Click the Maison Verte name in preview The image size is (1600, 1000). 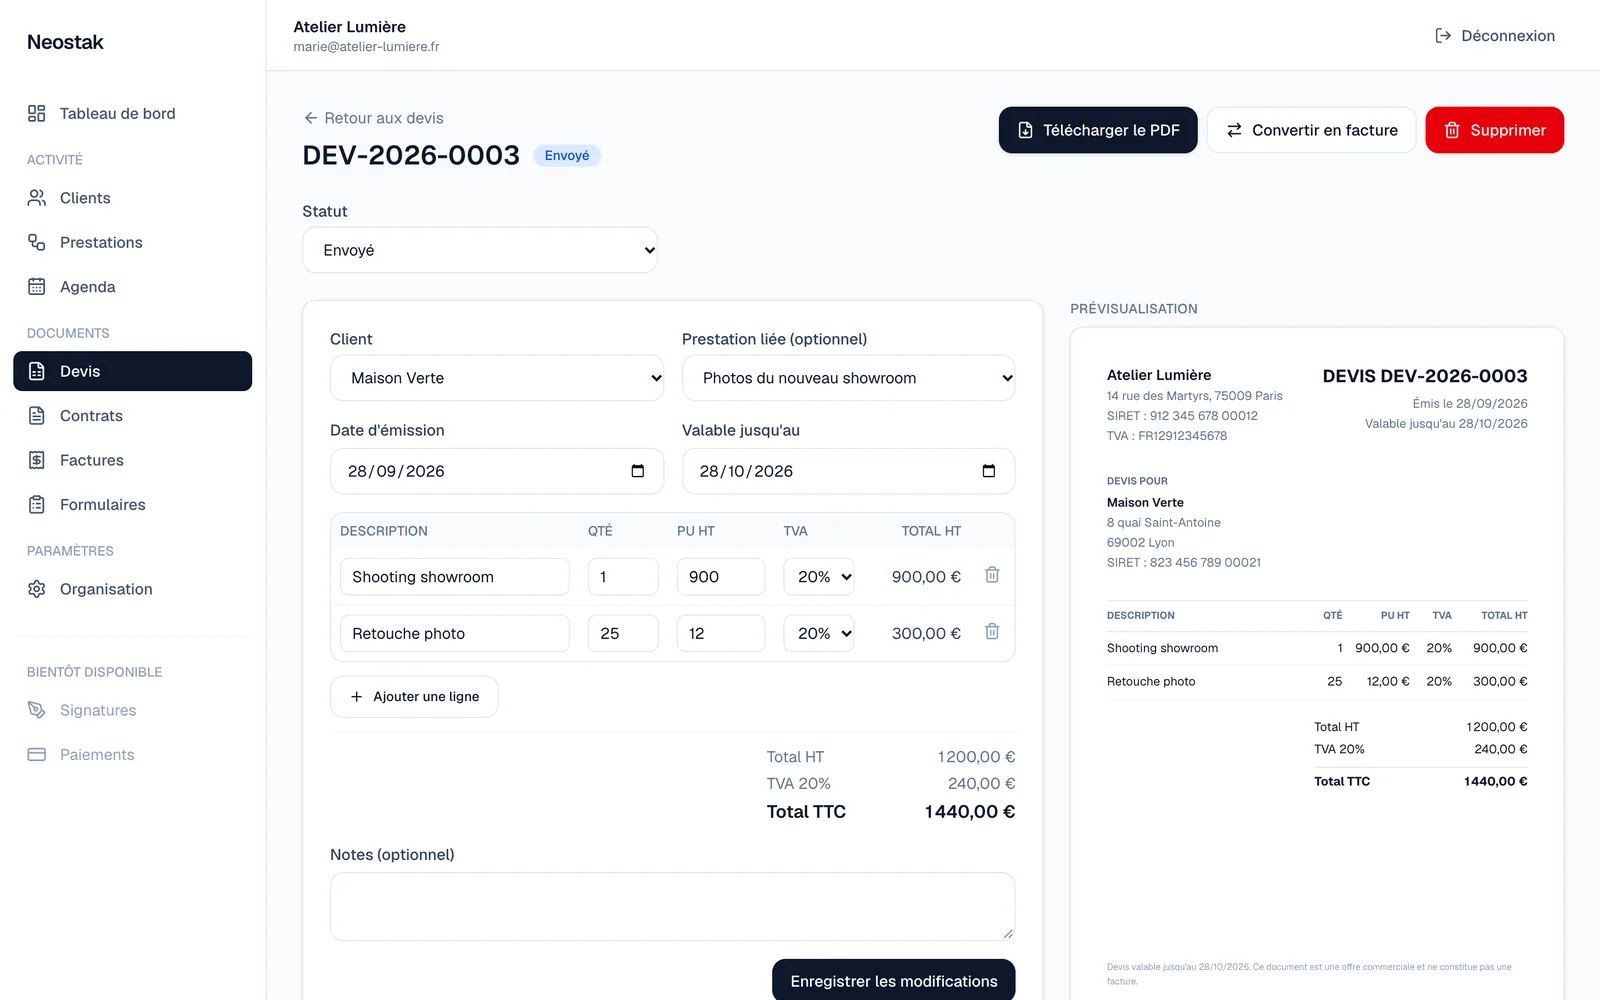click(1145, 503)
